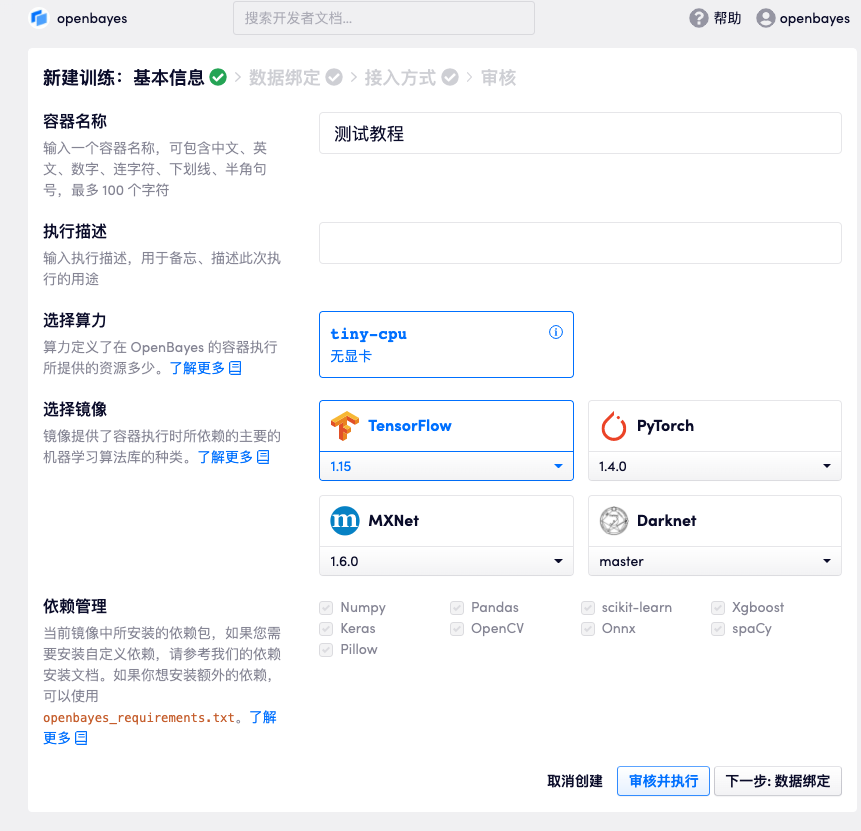This screenshot has width=861, height=831.
Task: Open the TensorFlow 1.15 version dropdown
Action: point(446,467)
